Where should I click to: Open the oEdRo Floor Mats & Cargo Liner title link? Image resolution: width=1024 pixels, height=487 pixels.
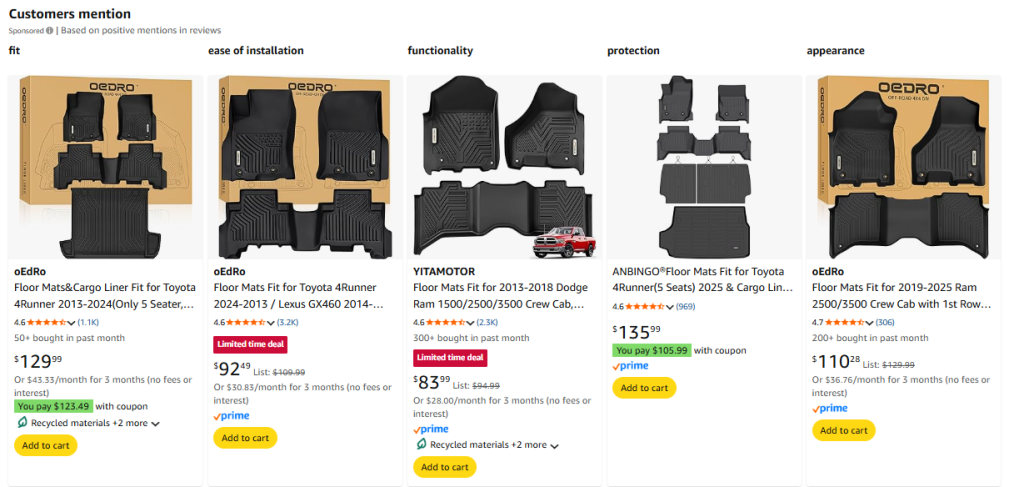coord(104,295)
